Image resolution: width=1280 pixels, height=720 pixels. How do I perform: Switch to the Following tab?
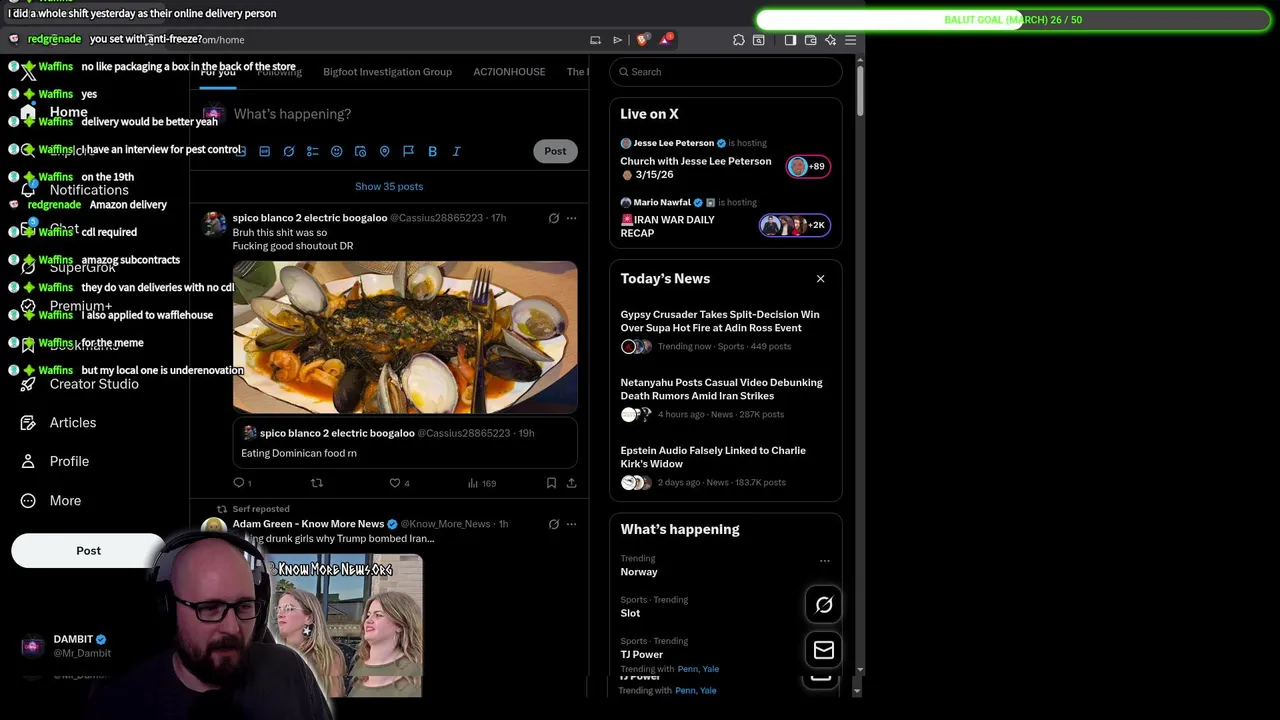coord(279,72)
